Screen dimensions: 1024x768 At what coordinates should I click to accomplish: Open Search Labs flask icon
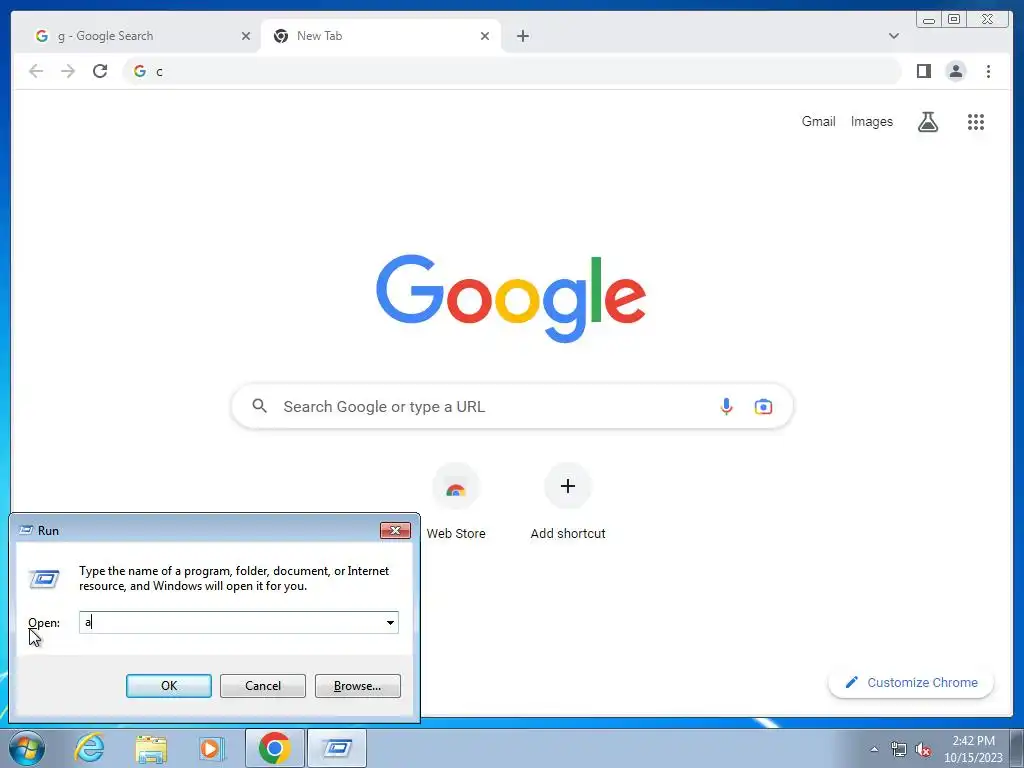click(x=928, y=121)
